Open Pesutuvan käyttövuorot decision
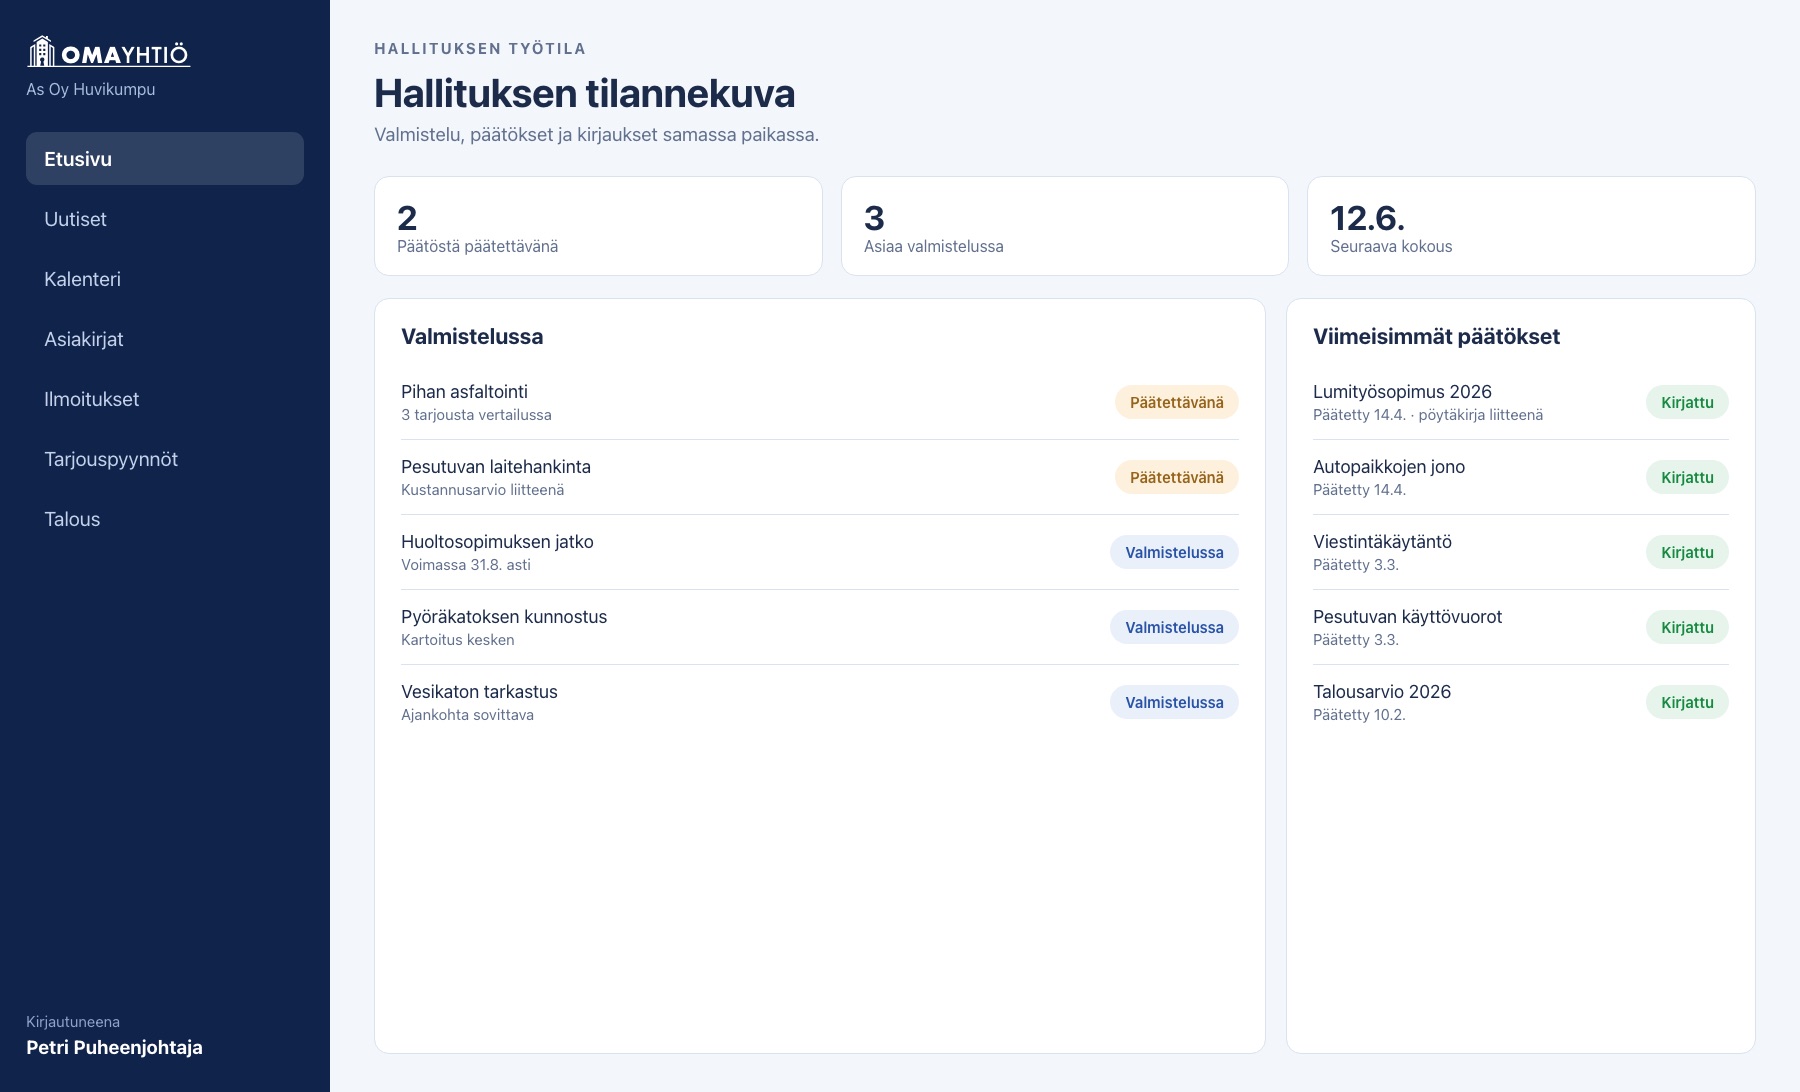Screen dimensions: 1800x1092 pyautogui.click(x=1521, y=627)
